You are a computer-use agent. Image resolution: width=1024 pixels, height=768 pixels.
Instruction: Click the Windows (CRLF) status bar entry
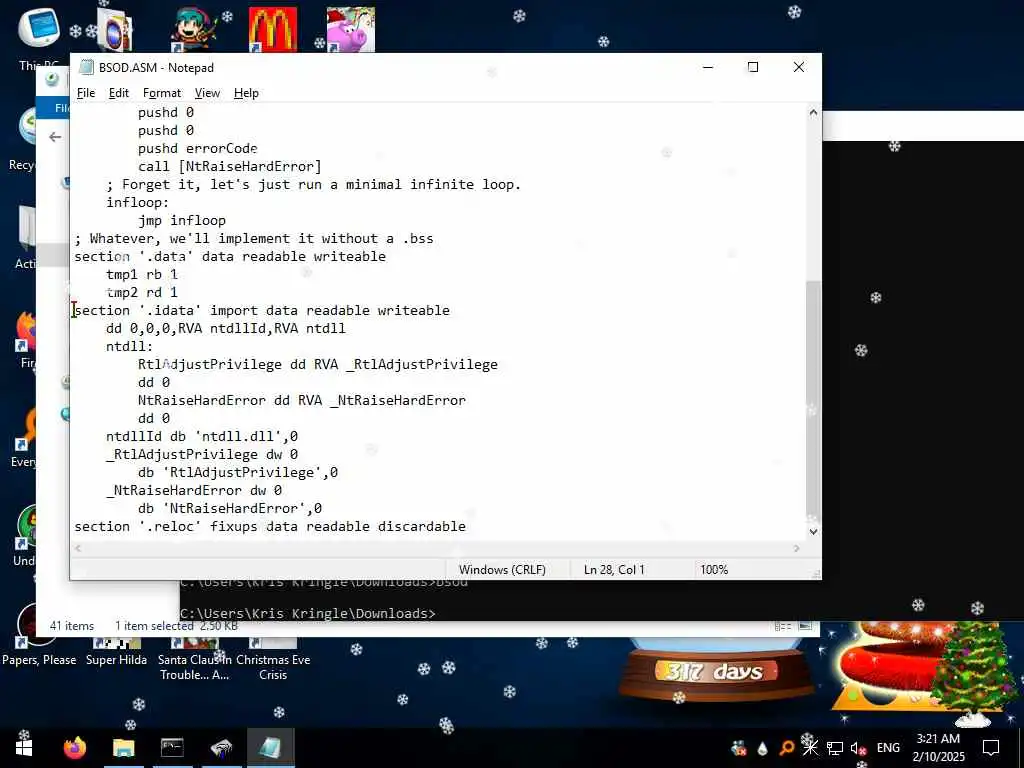tap(502, 569)
